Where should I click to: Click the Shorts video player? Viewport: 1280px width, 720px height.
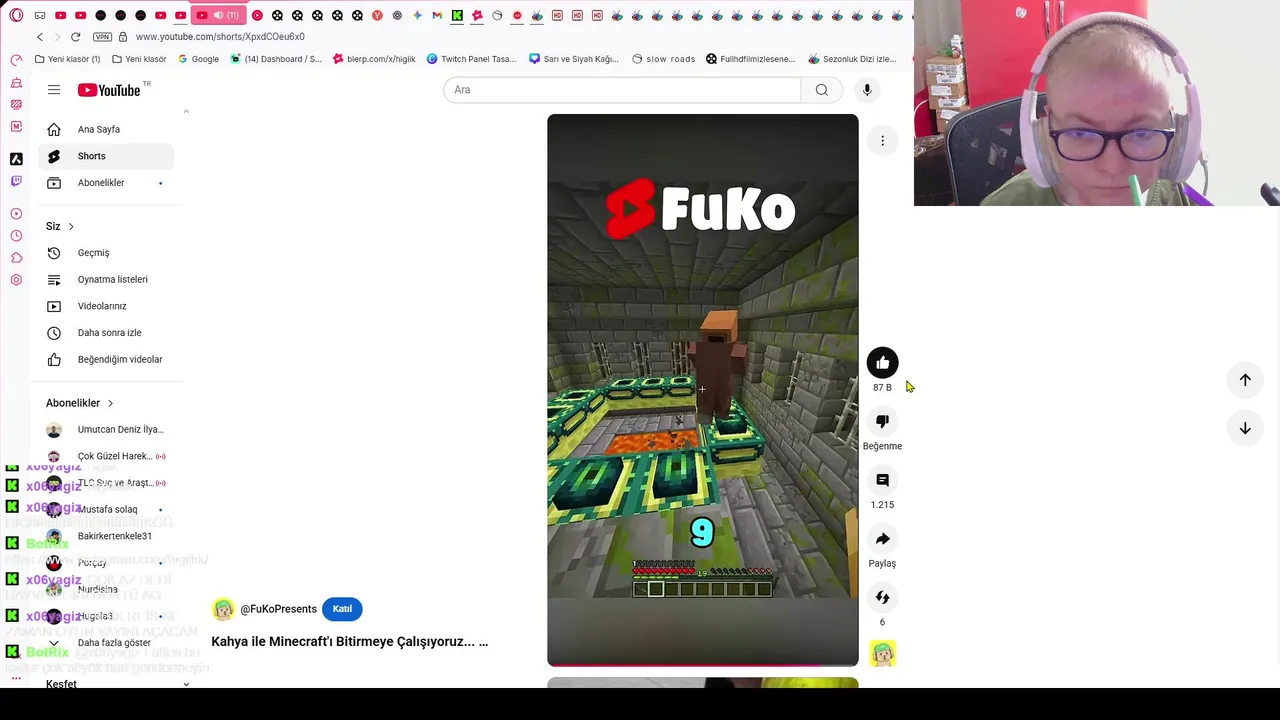[702, 390]
